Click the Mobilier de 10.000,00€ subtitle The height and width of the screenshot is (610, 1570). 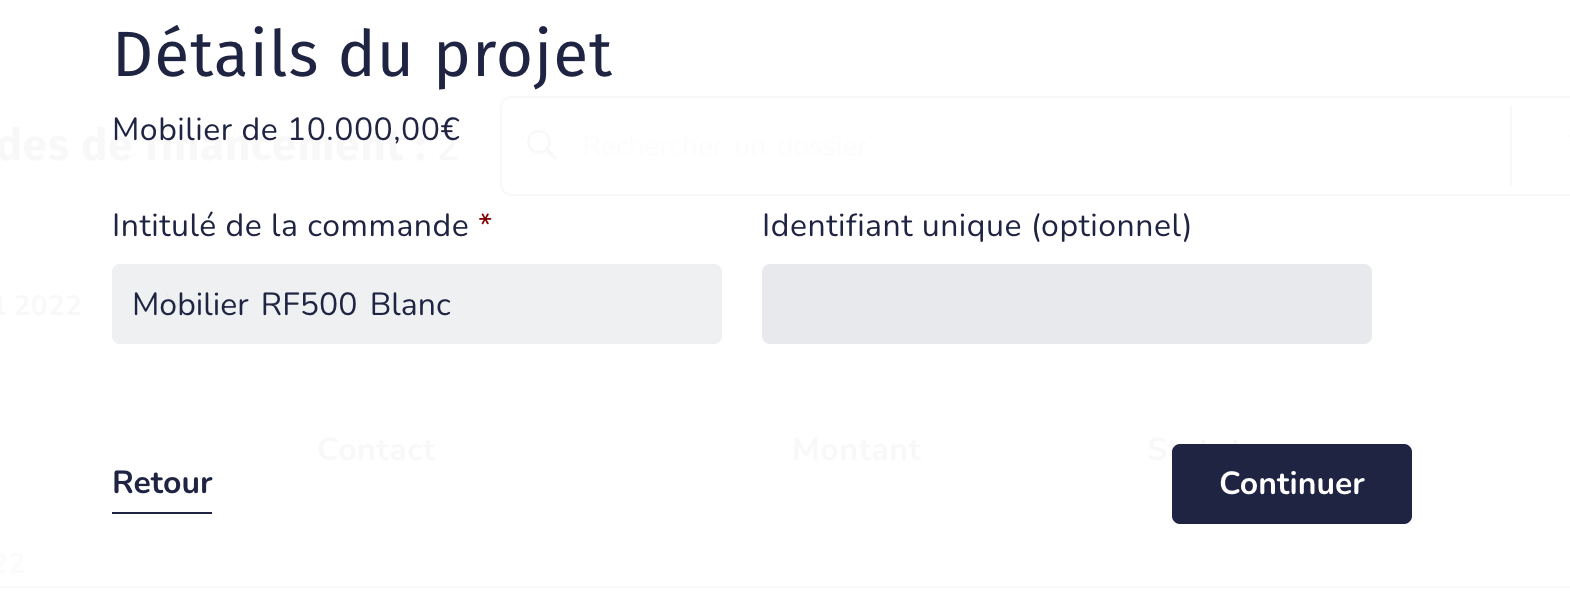click(286, 129)
